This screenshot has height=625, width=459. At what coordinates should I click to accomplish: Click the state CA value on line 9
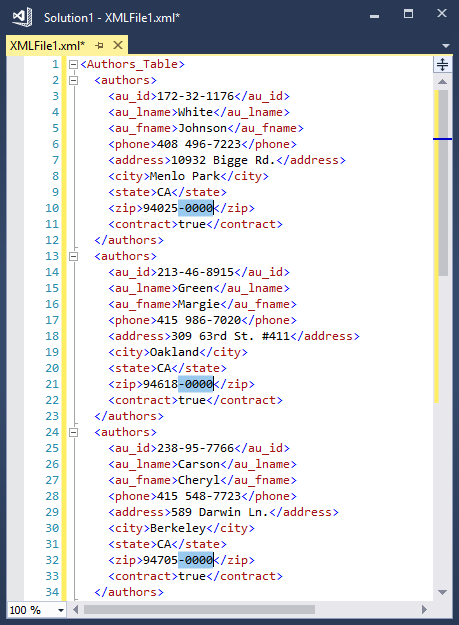pyautogui.click(x=164, y=192)
